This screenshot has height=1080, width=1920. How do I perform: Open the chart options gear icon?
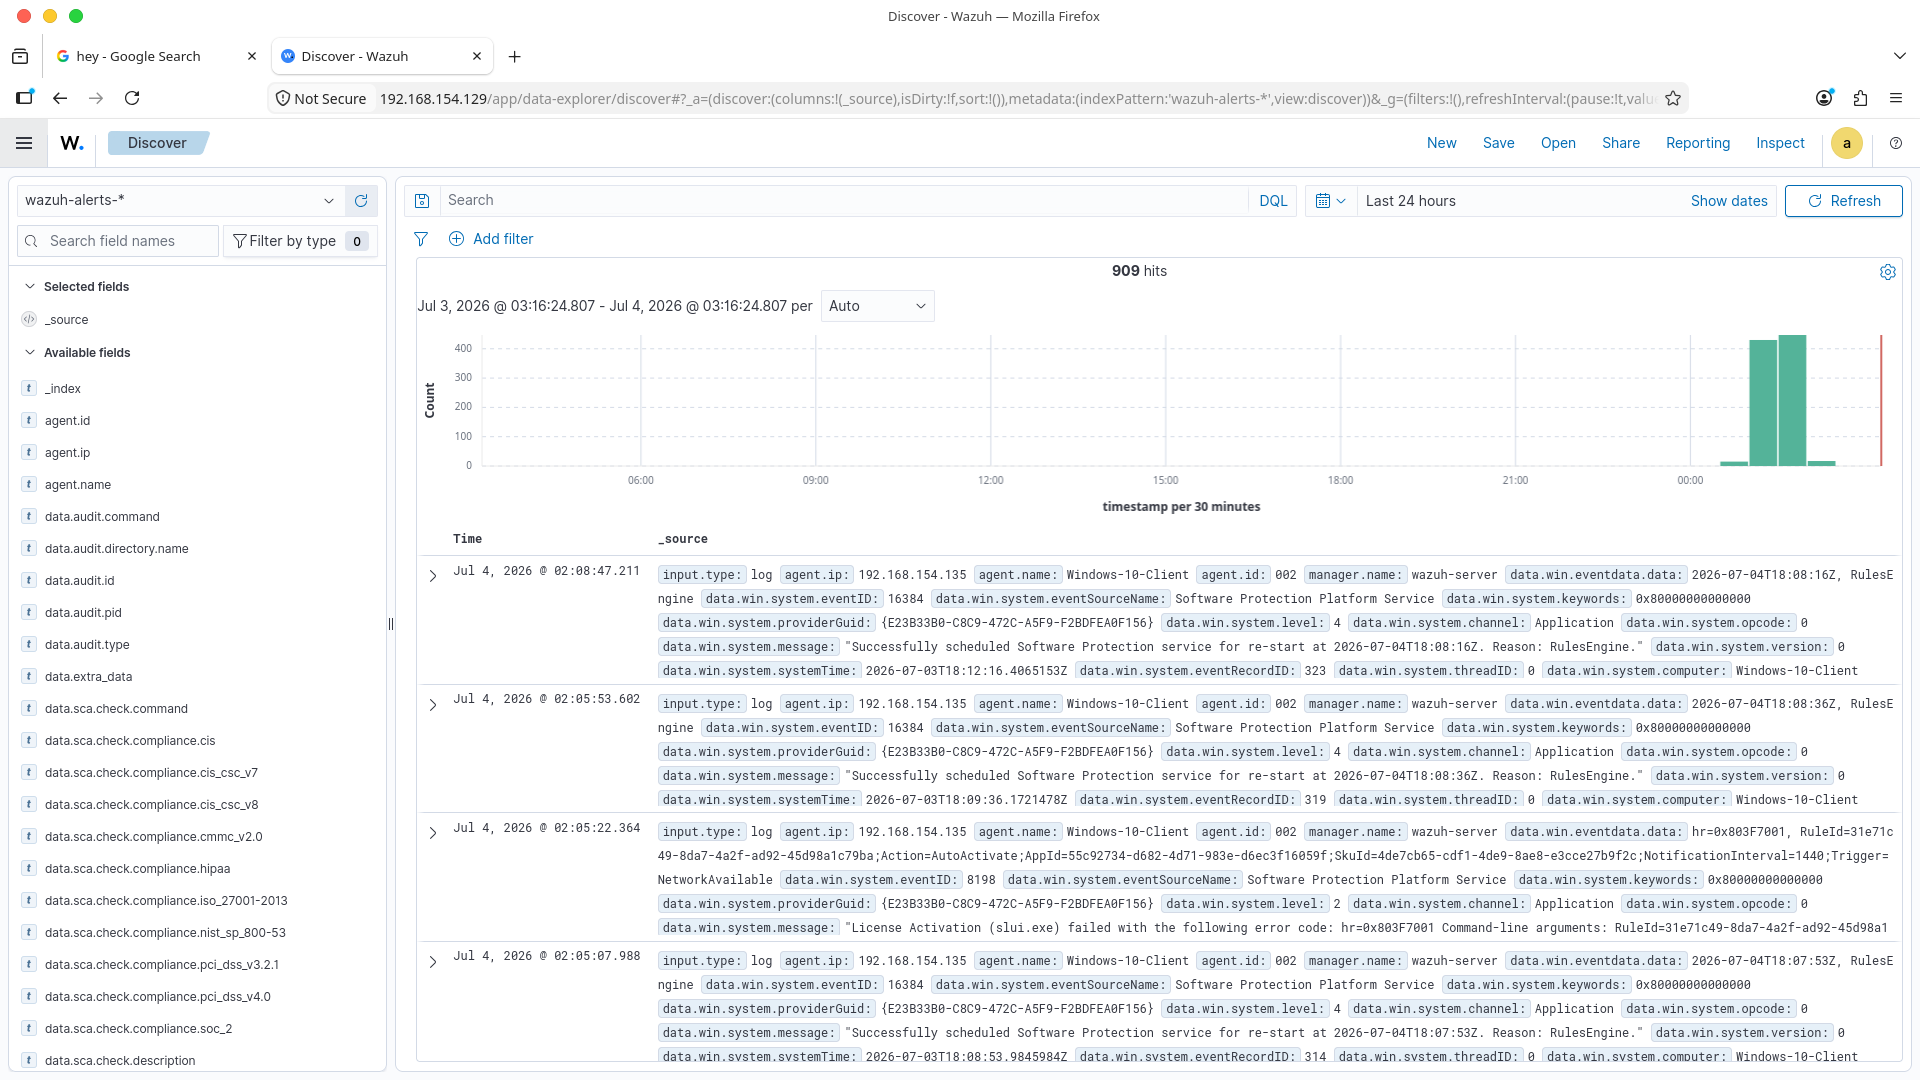1888,272
